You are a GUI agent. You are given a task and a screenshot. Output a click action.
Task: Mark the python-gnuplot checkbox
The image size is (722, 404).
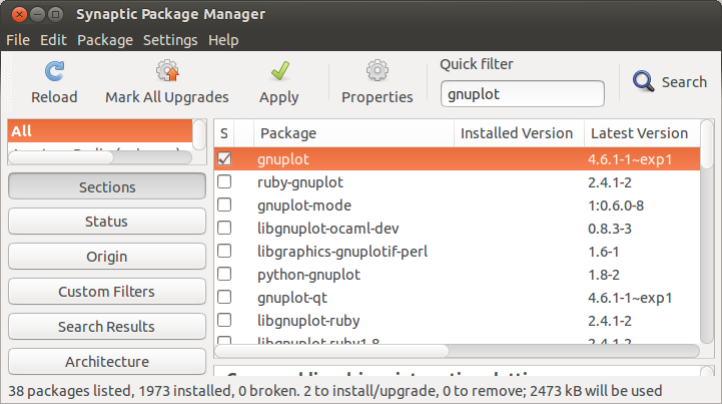click(x=225, y=274)
